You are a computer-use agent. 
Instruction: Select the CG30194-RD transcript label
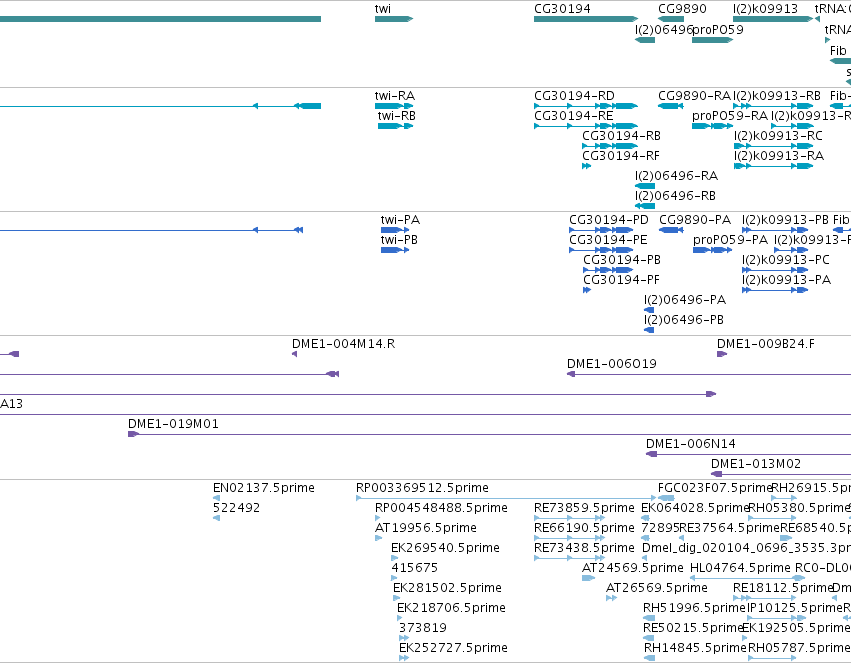click(574, 96)
